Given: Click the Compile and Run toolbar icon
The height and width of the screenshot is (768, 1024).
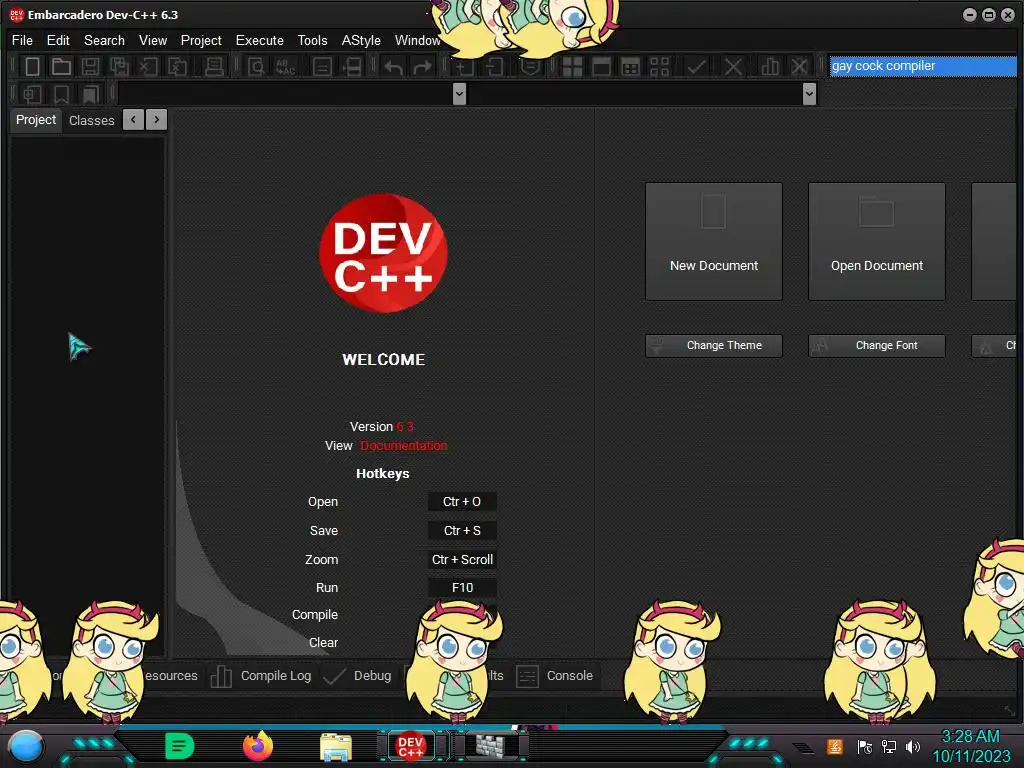Looking at the screenshot, I should click(630, 66).
